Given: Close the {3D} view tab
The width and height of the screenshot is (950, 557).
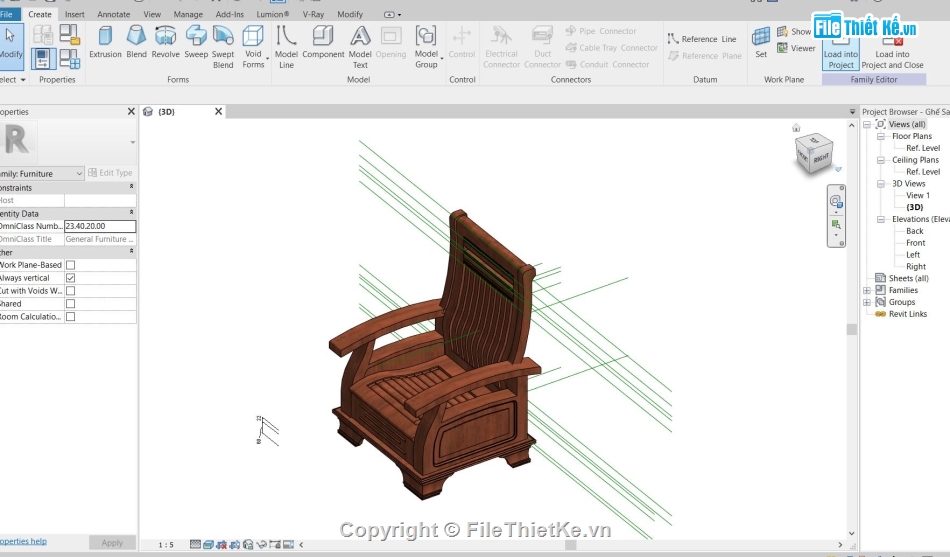Looking at the screenshot, I should coord(219,112).
